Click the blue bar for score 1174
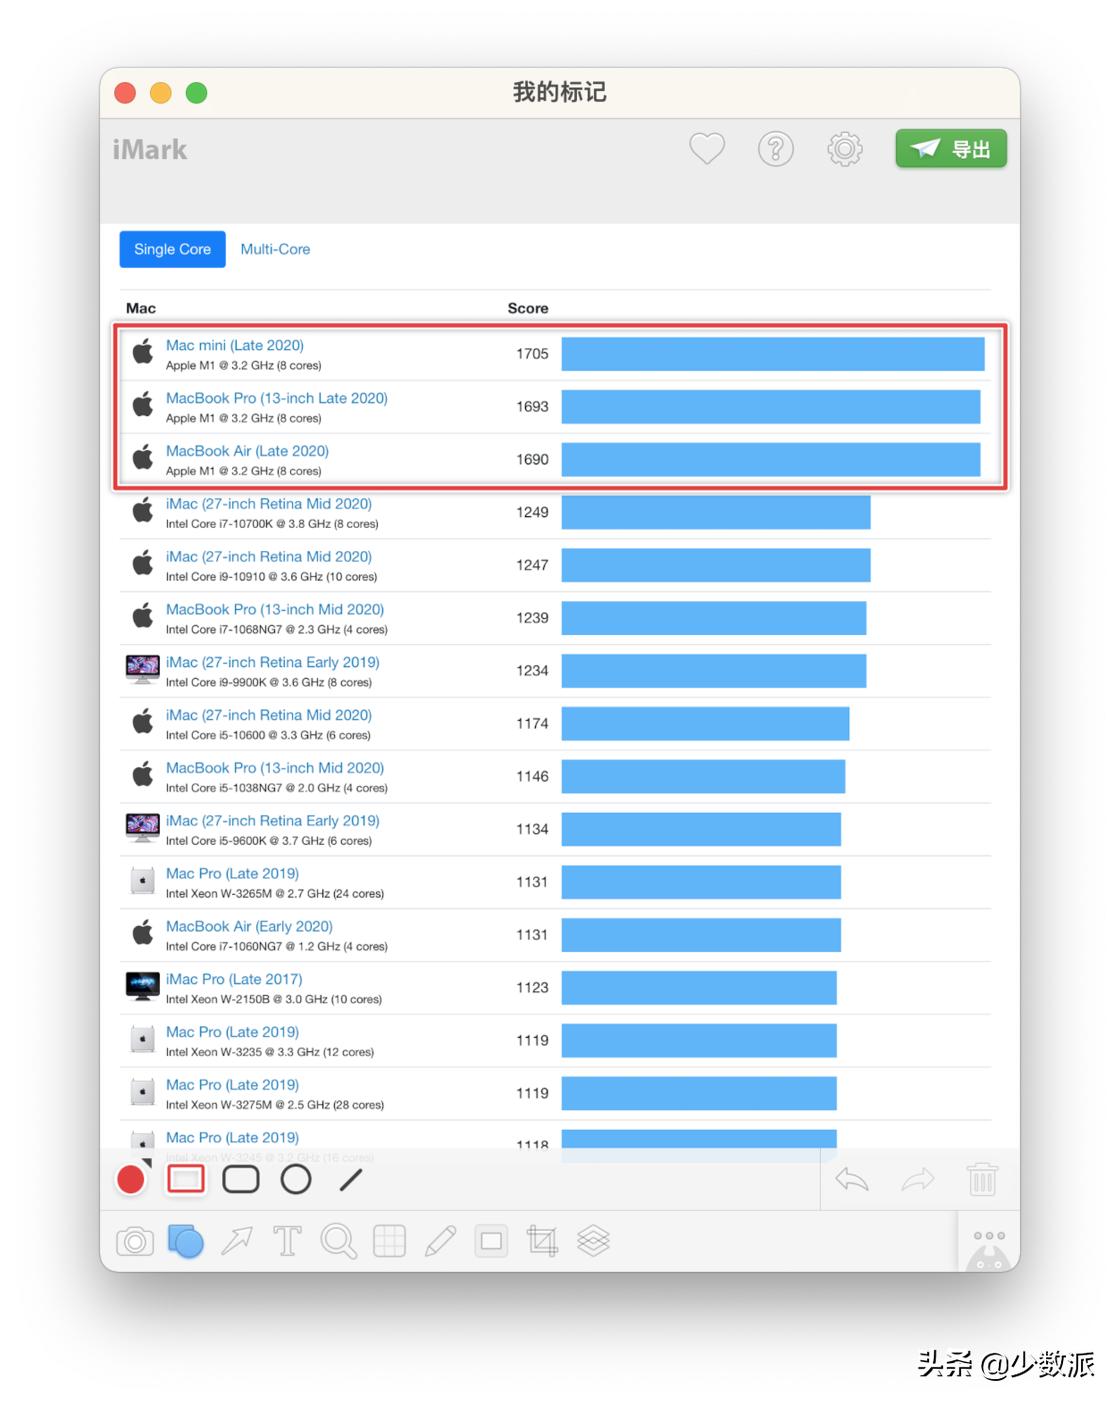This screenshot has width=1120, height=1404. [x=705, y=724]
